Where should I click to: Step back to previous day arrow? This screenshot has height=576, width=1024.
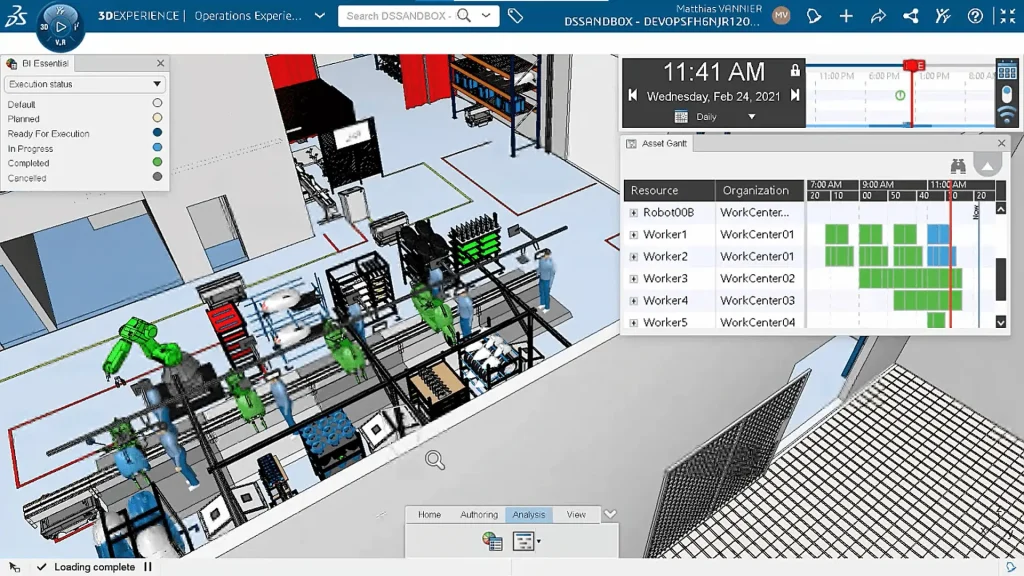633,96
